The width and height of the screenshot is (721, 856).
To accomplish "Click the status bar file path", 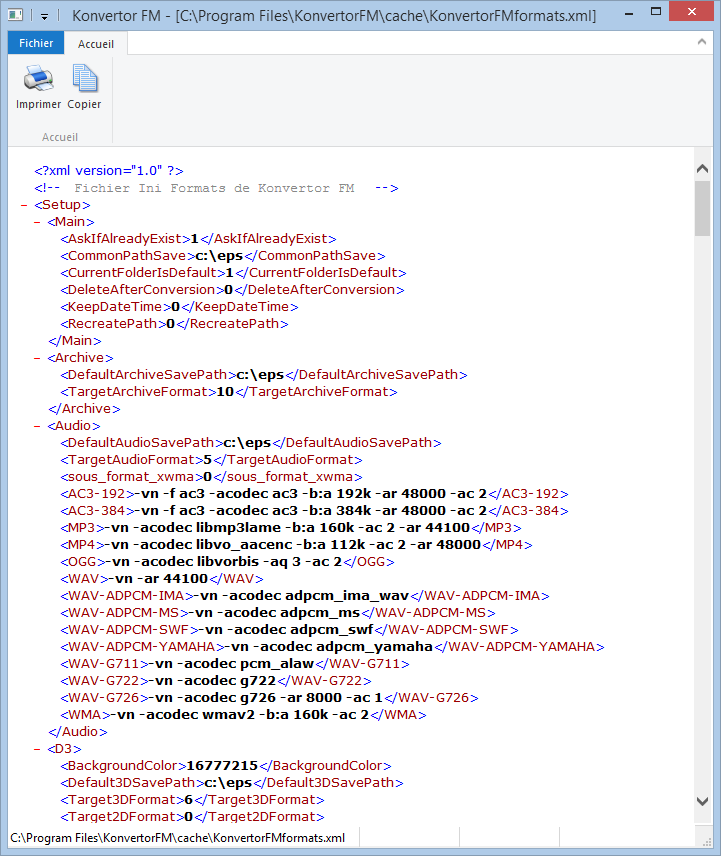I will pos(178,838).
